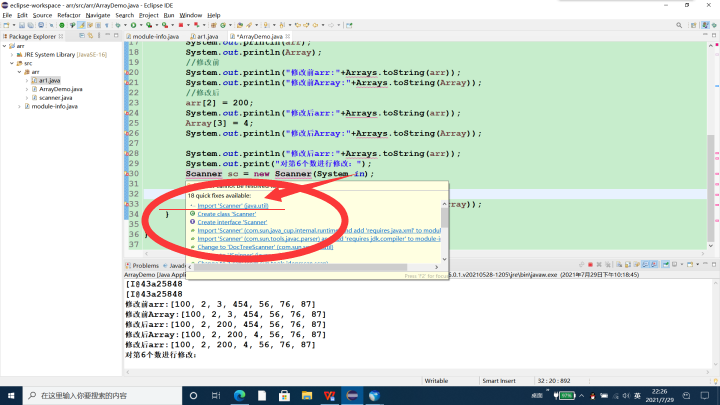Viewport: 720px width, 405px height.
Task: Click the Windows Start button
Action: tap(12, 395)
